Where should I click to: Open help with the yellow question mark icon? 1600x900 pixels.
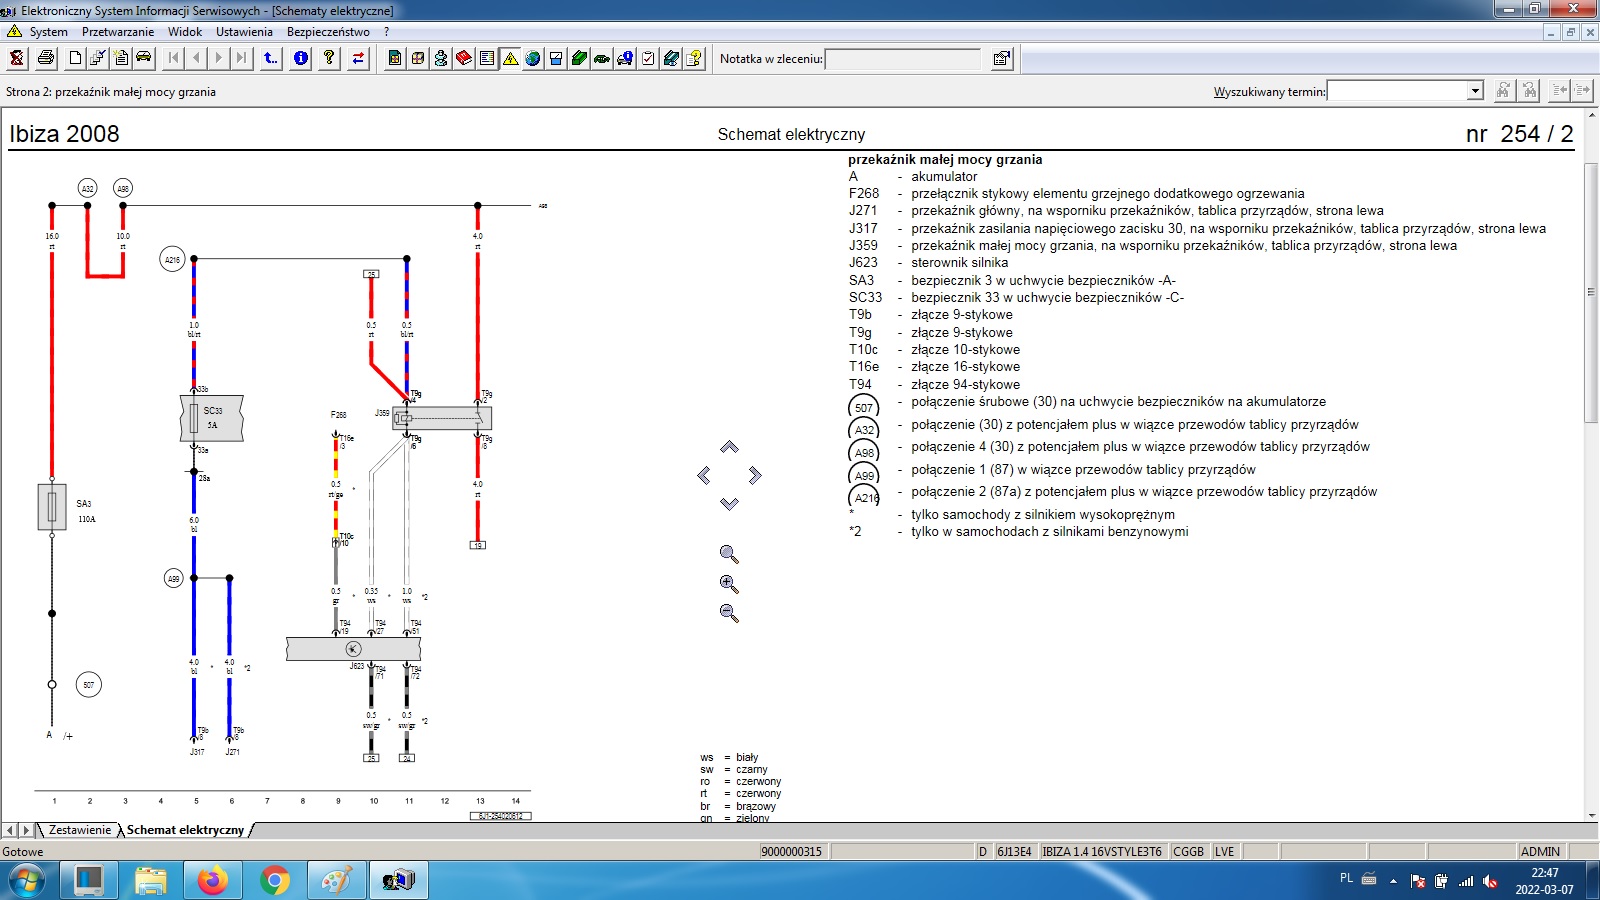tap(329, 58)
